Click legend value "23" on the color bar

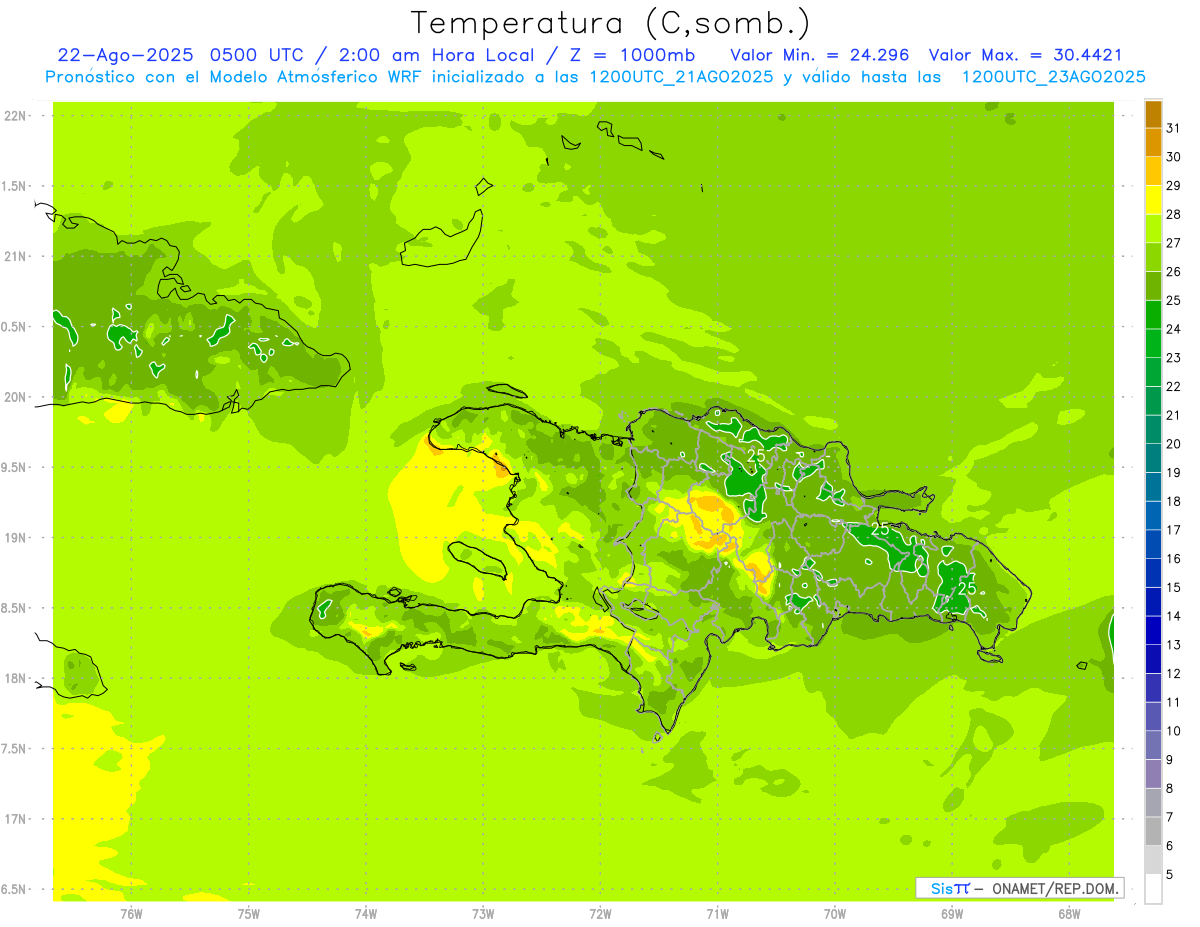click(x=1173, y=358)
